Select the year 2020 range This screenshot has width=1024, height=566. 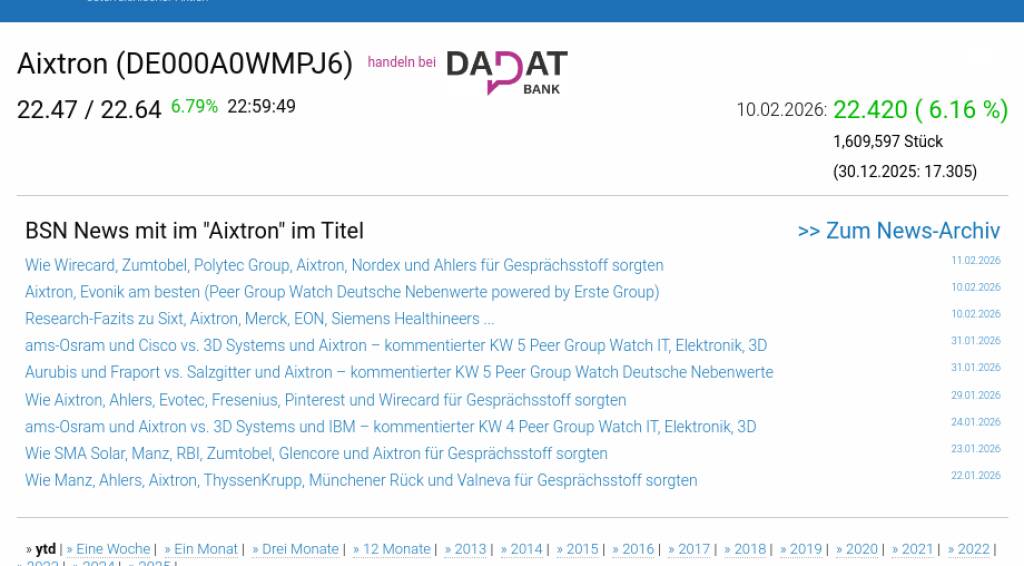coord(860,549)
